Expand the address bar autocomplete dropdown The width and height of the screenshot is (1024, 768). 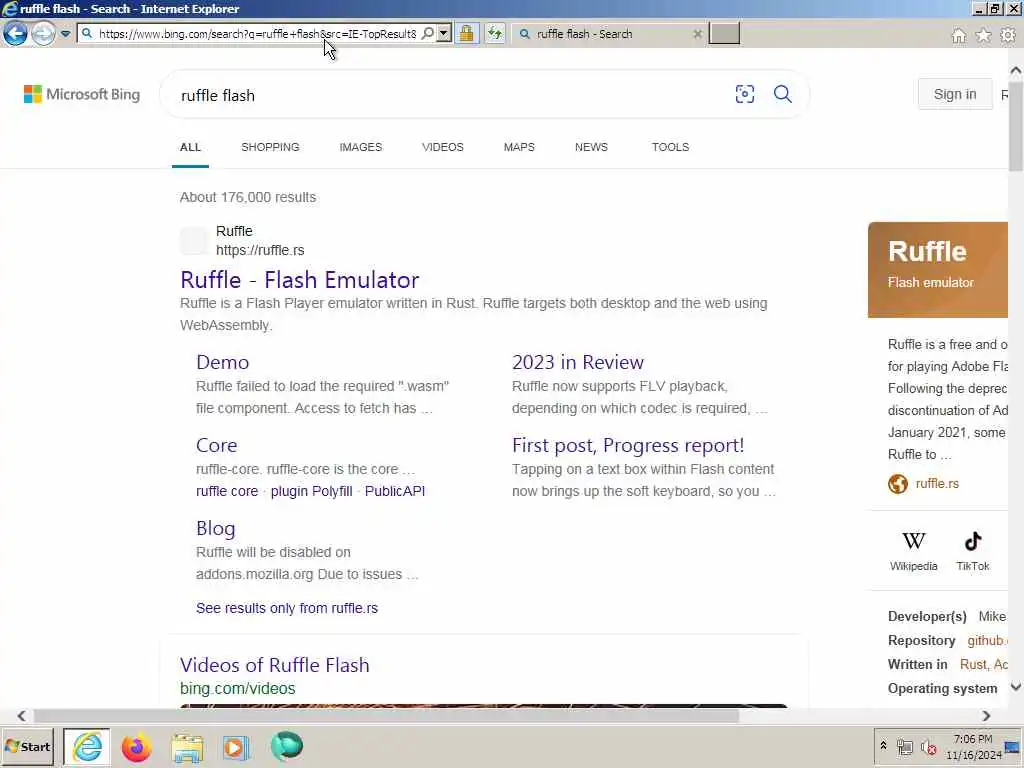coord(443,33)
